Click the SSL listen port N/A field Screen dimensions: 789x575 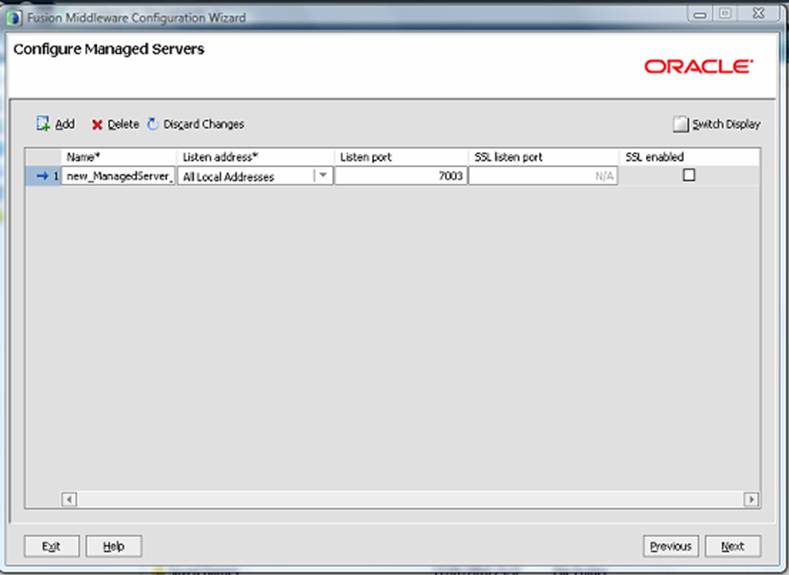543,176
